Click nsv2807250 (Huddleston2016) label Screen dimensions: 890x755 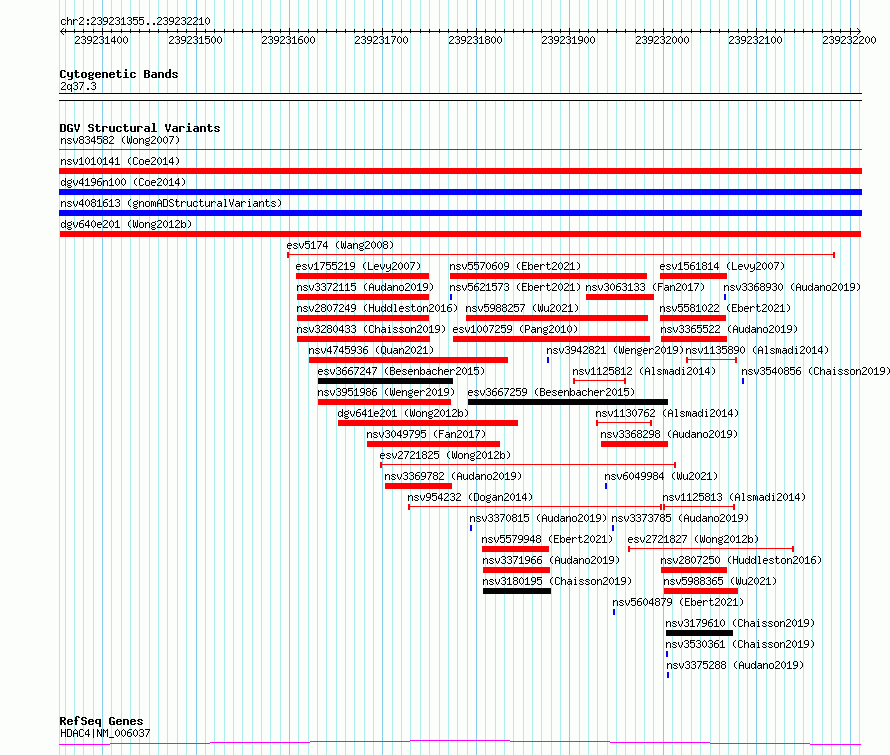tap(741, 560)
